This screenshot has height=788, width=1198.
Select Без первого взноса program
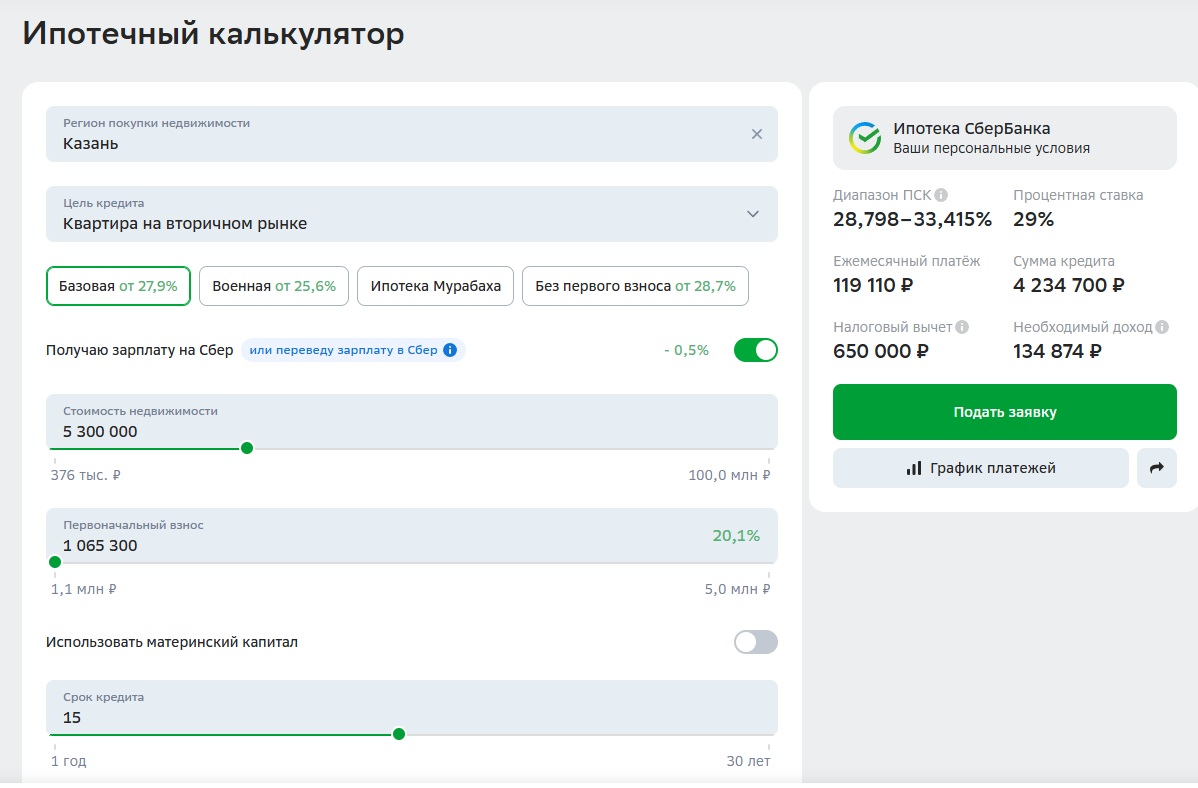635,286
